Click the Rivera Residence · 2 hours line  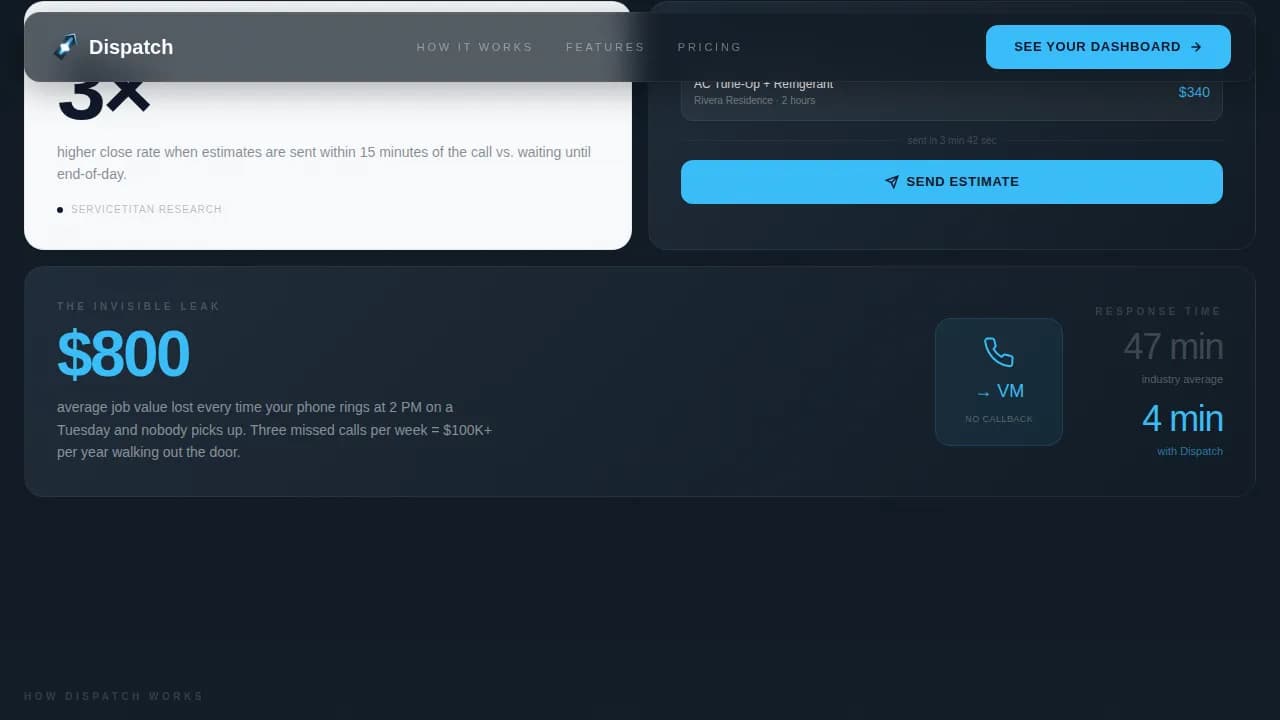(x=754, y=101)
